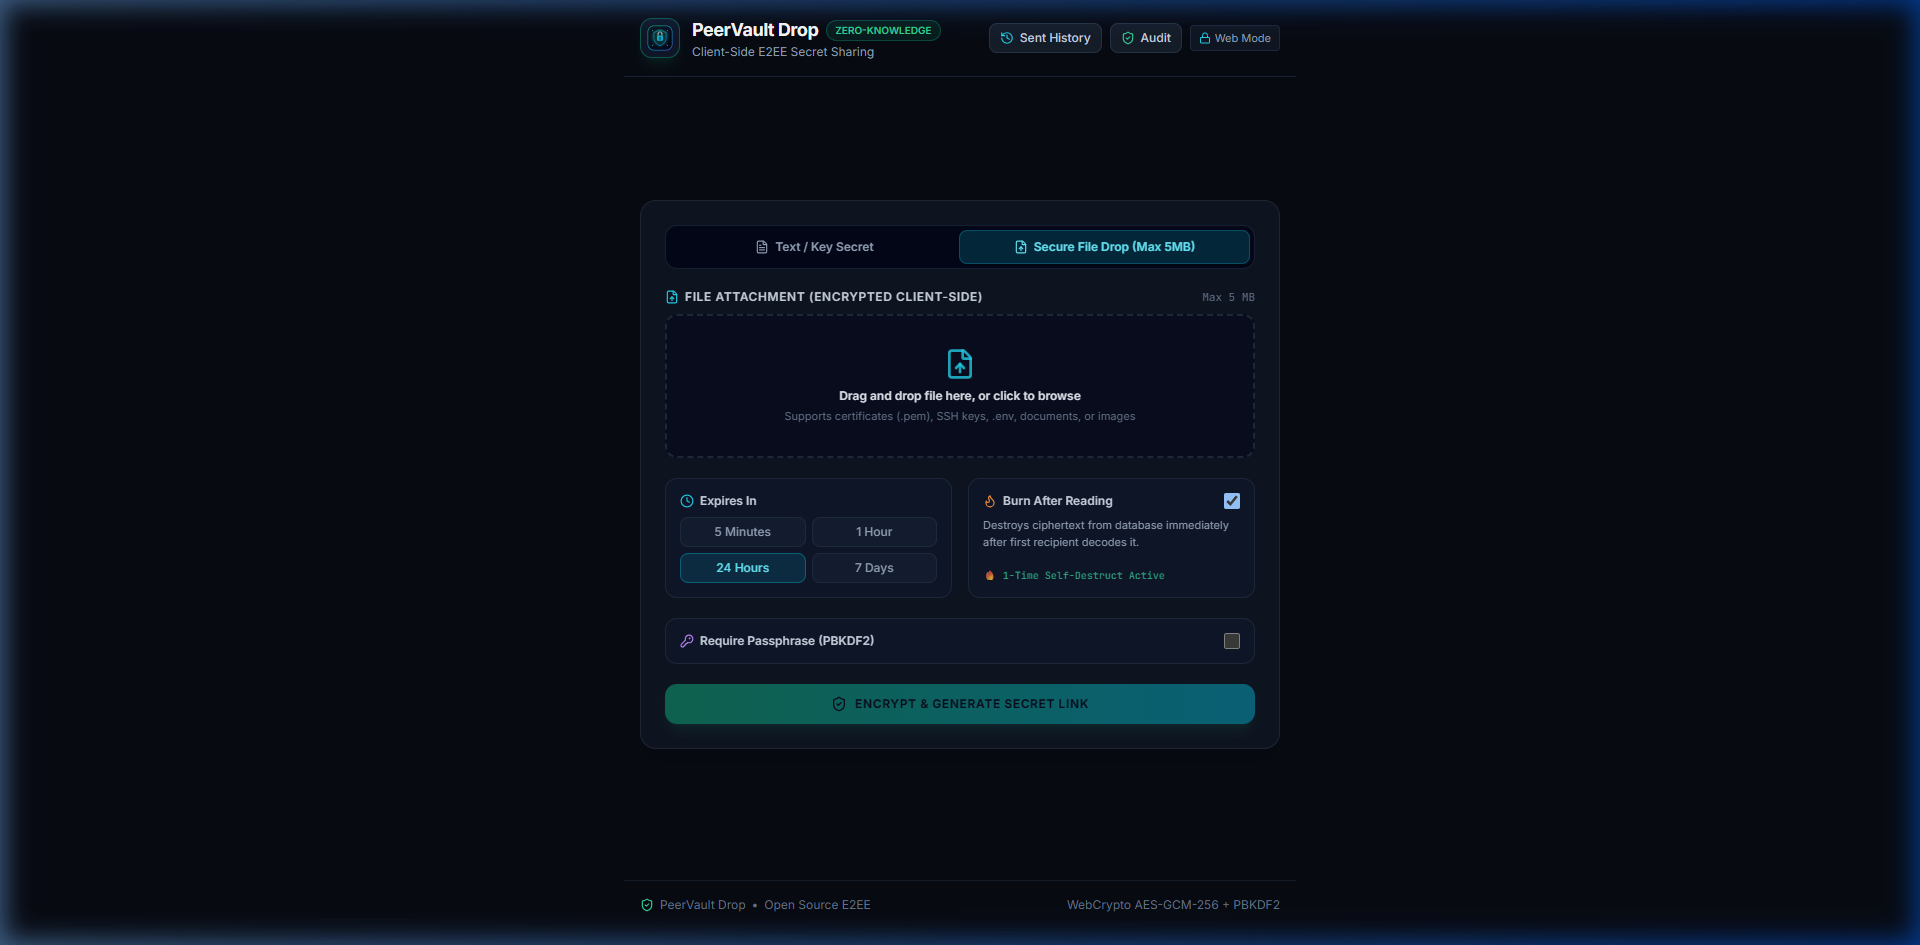The width and height of the screenshot is (1920, 945).
Task: Click '1-Time Self-Destruct Active' status text
Action: click(1083, 576)
